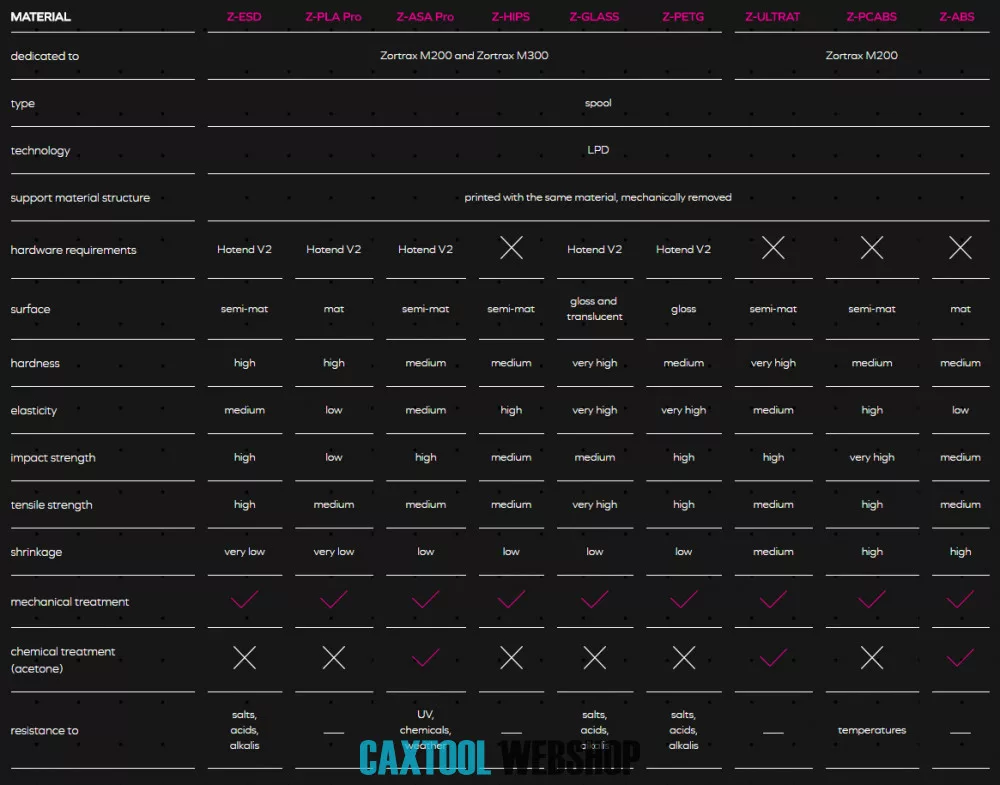Click the Z-ESD mechanical treatment checkmark
Viewport: 1000px width, 785px height.
coord(245,600)
